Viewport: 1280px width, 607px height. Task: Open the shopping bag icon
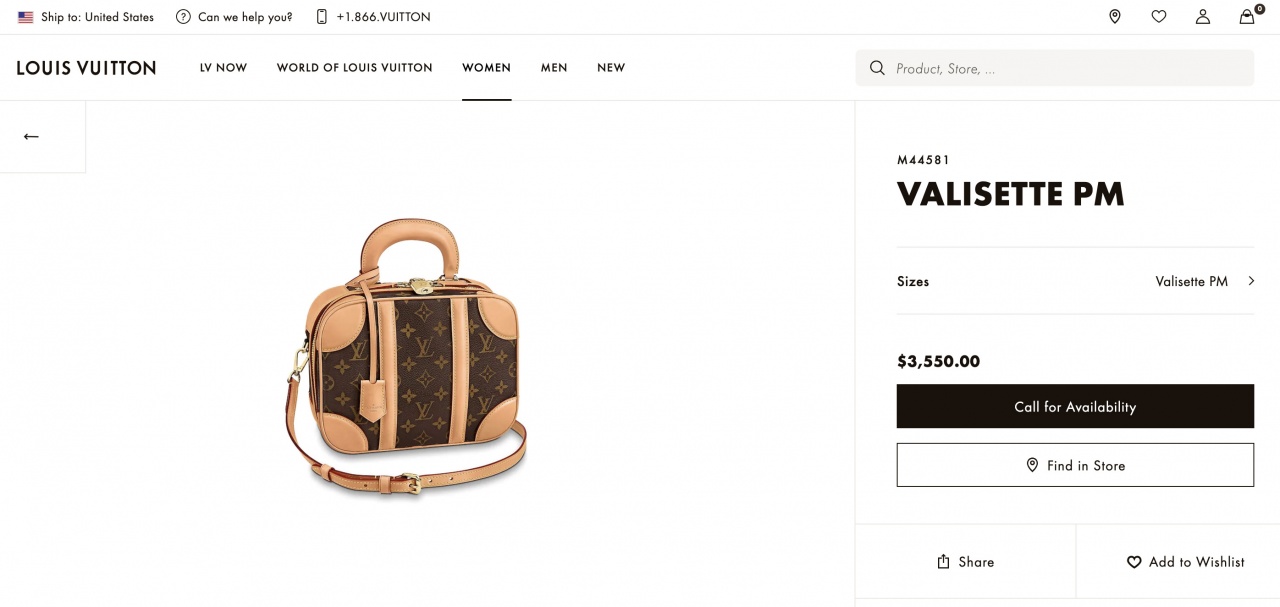pos(1247,16)
